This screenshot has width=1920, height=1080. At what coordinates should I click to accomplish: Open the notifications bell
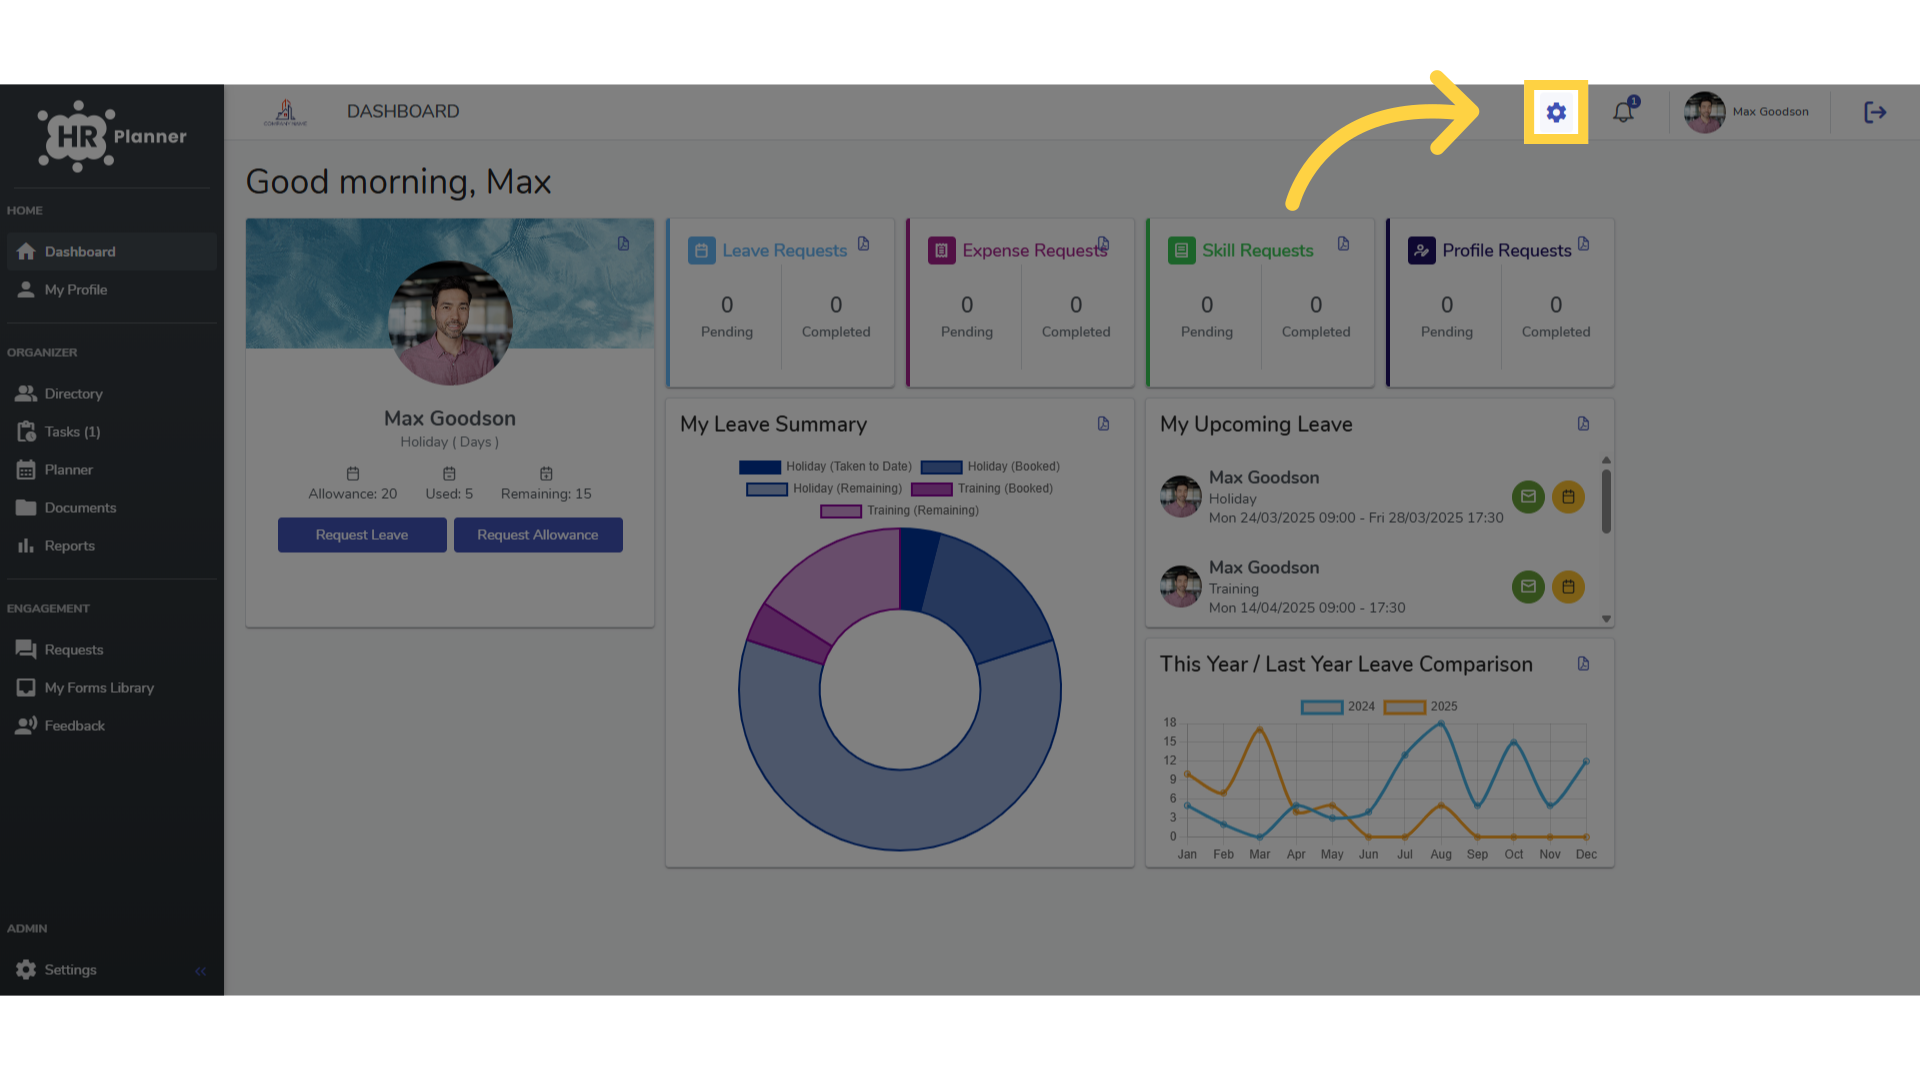click(1624, 112)
